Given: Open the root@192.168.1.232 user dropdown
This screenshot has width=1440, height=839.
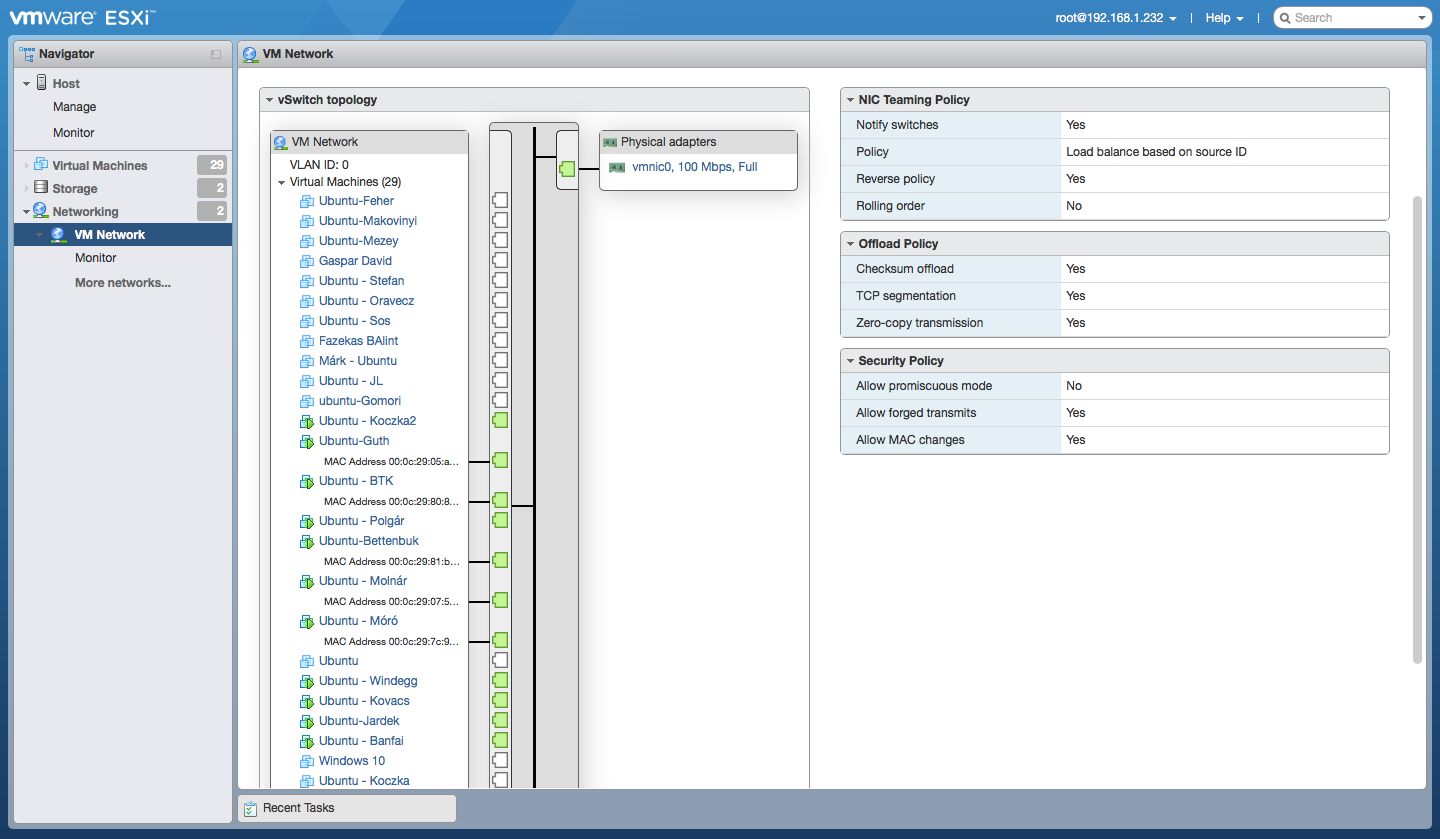Looking at the screenshot, I should (x=1116, y=18).
